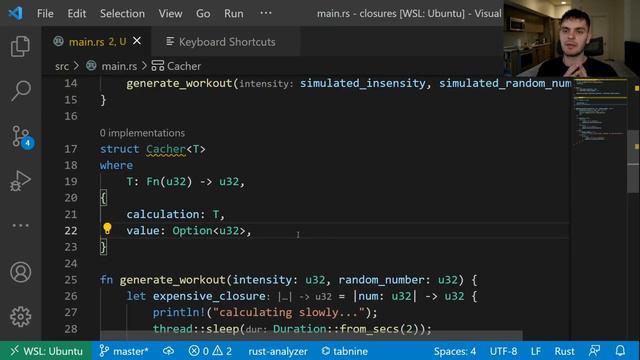Open the Accounts menu icon
This screenshot has height=360, width=640.
click(x=20, y=272)
